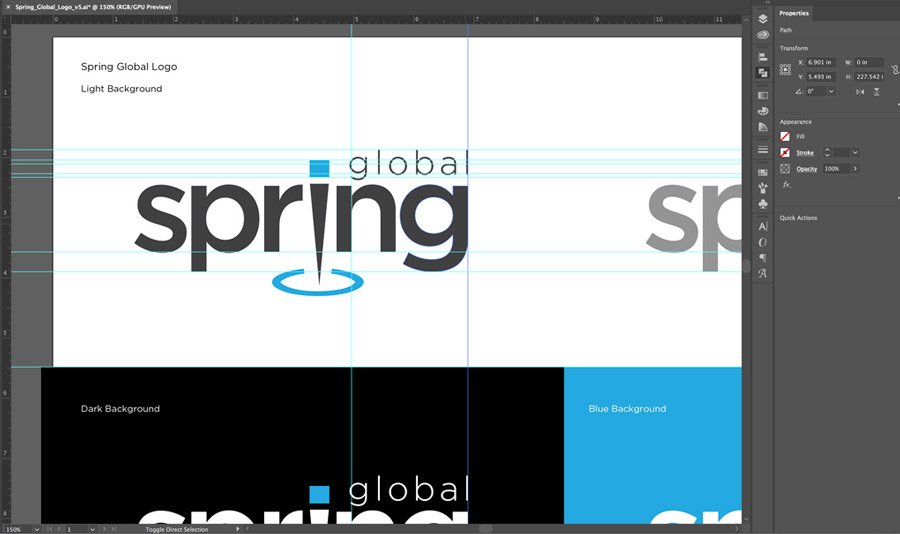Screen dimensions: 900x534
Task: Click the 'Quick Actions' section heading
Action: click(x=798, y=218)
